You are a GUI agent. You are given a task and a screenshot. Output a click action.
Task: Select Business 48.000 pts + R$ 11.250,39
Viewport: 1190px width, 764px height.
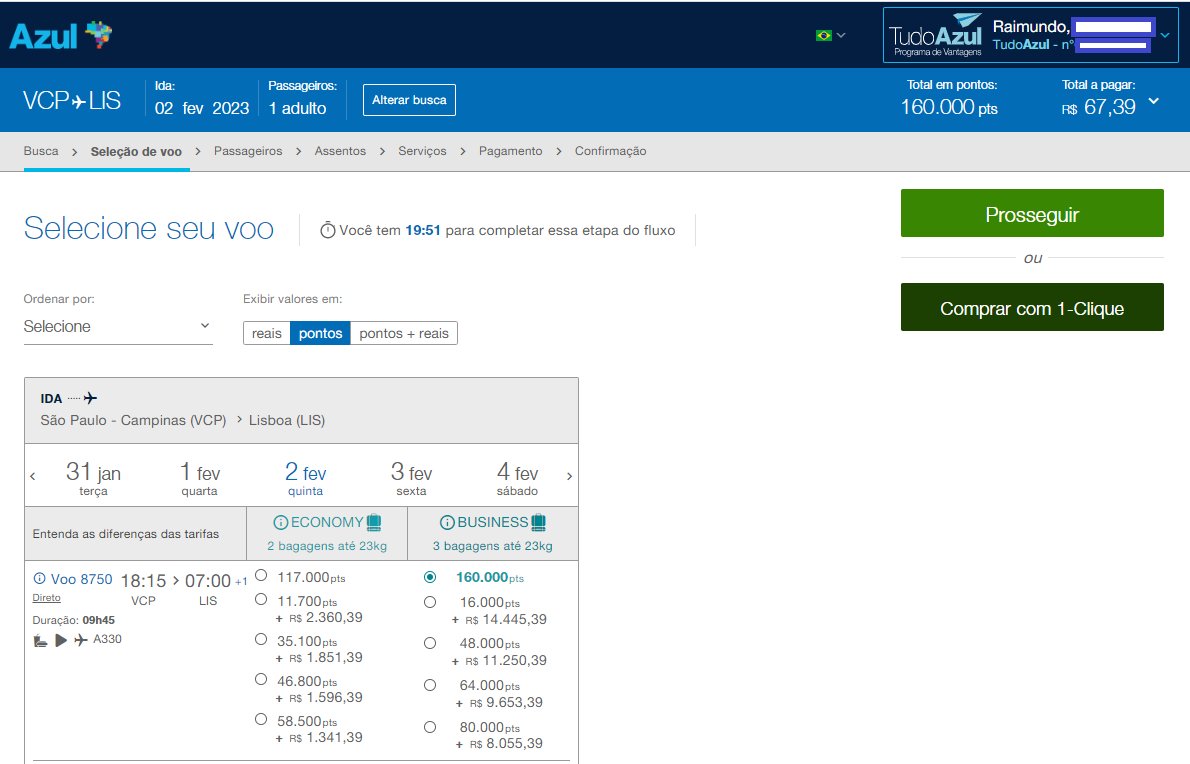point(430,643)
